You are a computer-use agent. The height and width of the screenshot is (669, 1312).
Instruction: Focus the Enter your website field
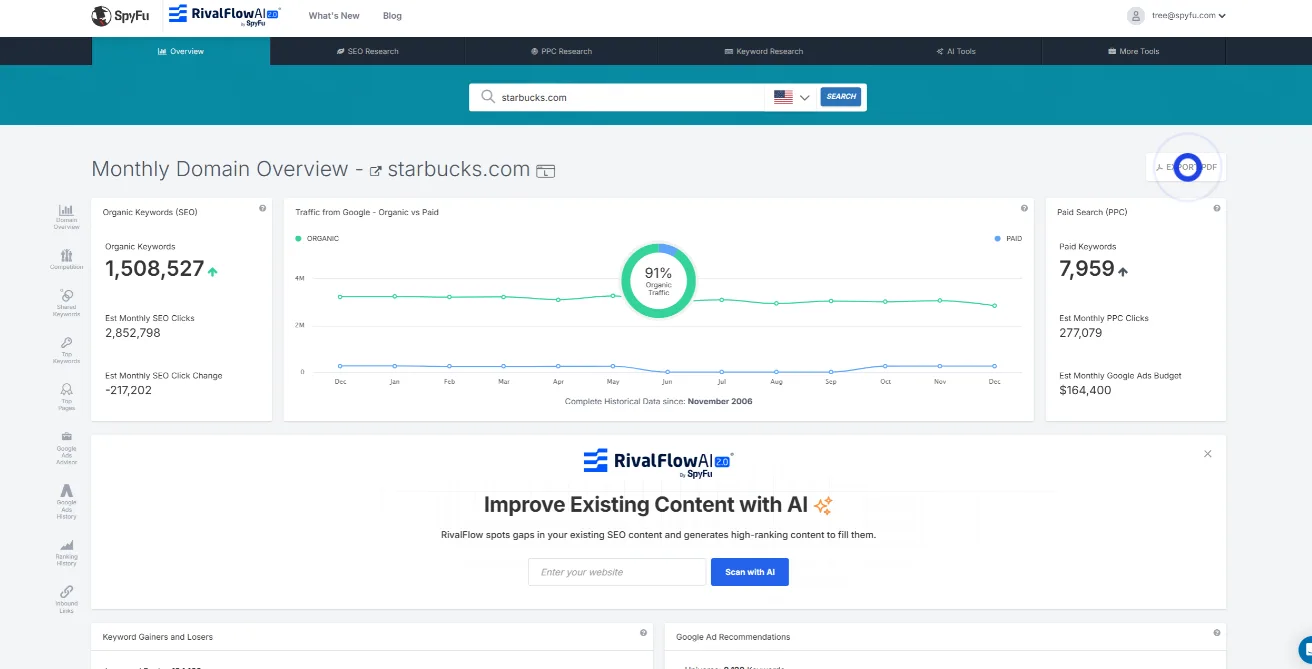[617, 572]
